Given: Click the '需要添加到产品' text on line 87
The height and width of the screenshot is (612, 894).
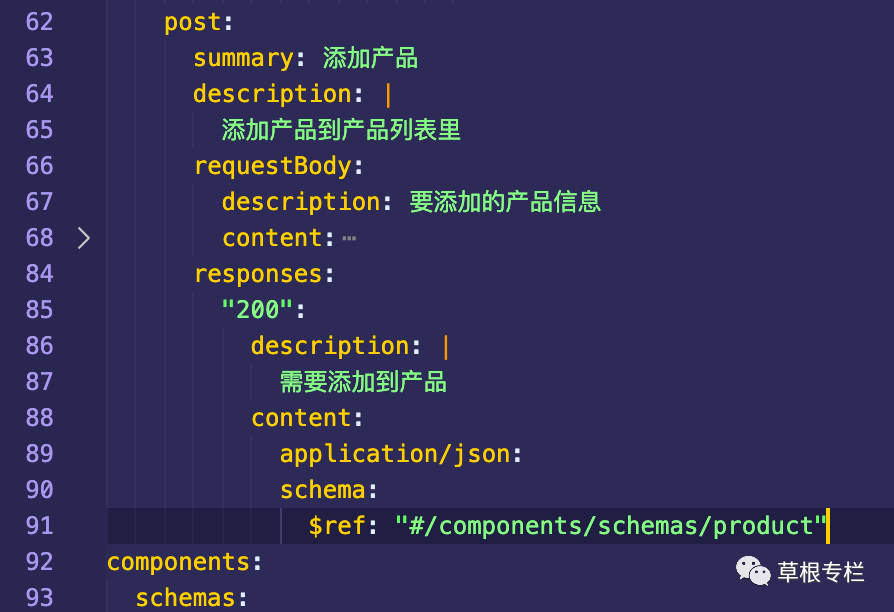Looking at the screenshot, I should click(x=363, y=382).
